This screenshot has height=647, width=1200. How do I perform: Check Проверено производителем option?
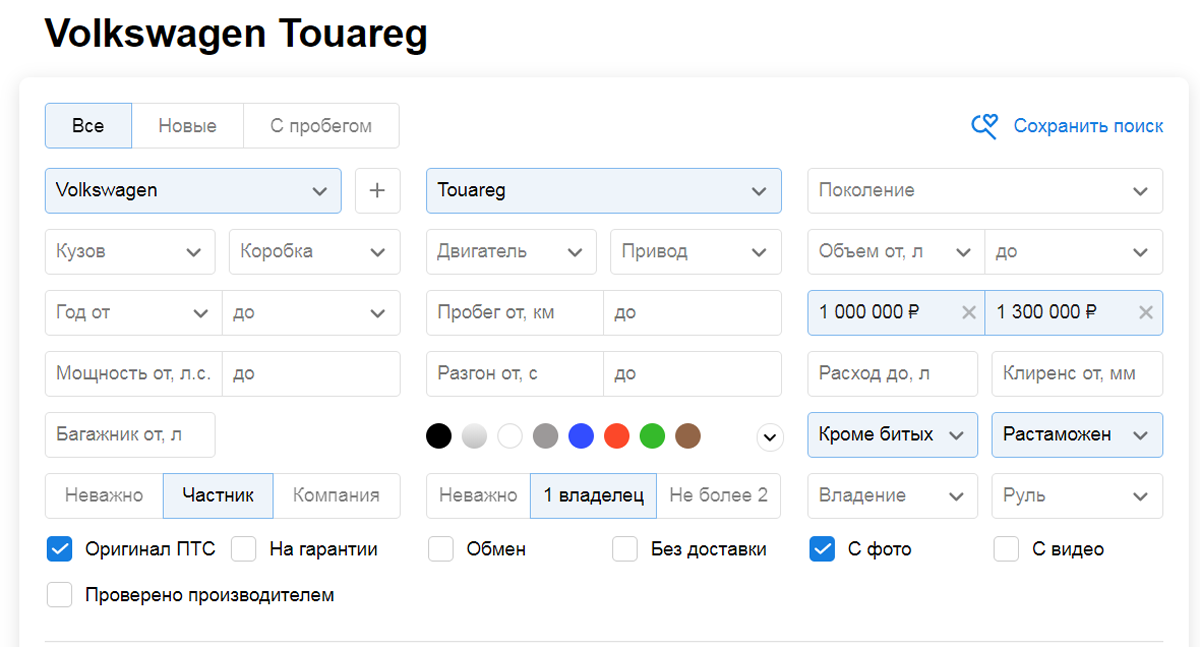coord(60,595)
